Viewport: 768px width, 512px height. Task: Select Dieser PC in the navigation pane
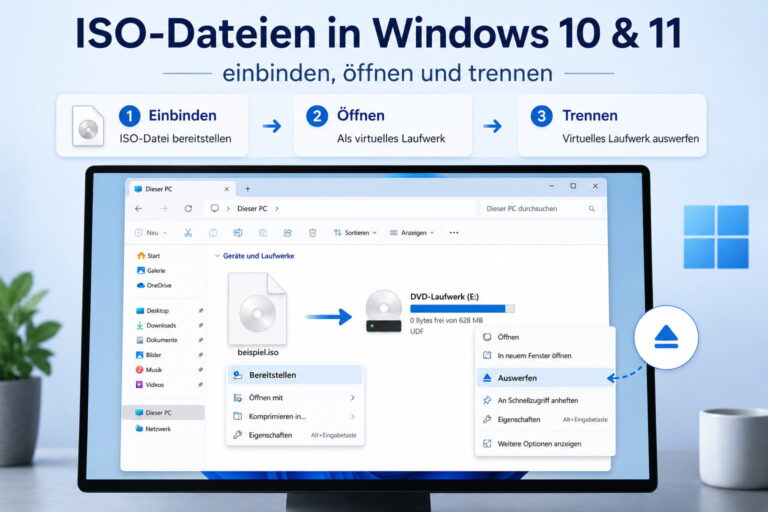(x=164, y=413)
